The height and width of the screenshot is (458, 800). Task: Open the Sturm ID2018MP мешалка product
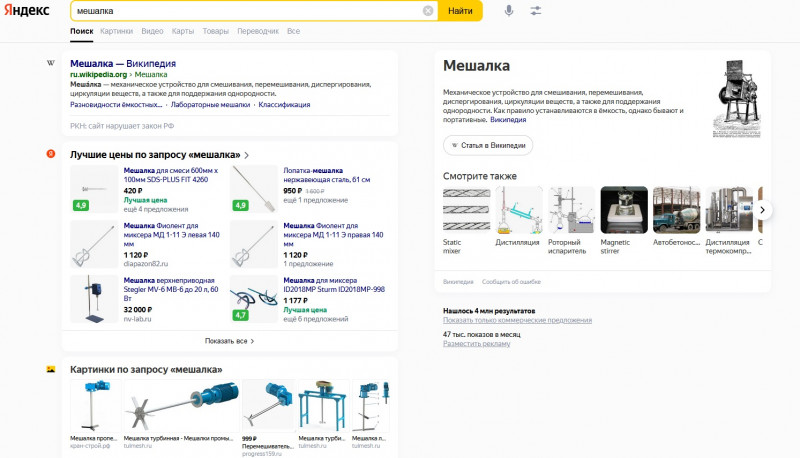click(x=334, y=285)
